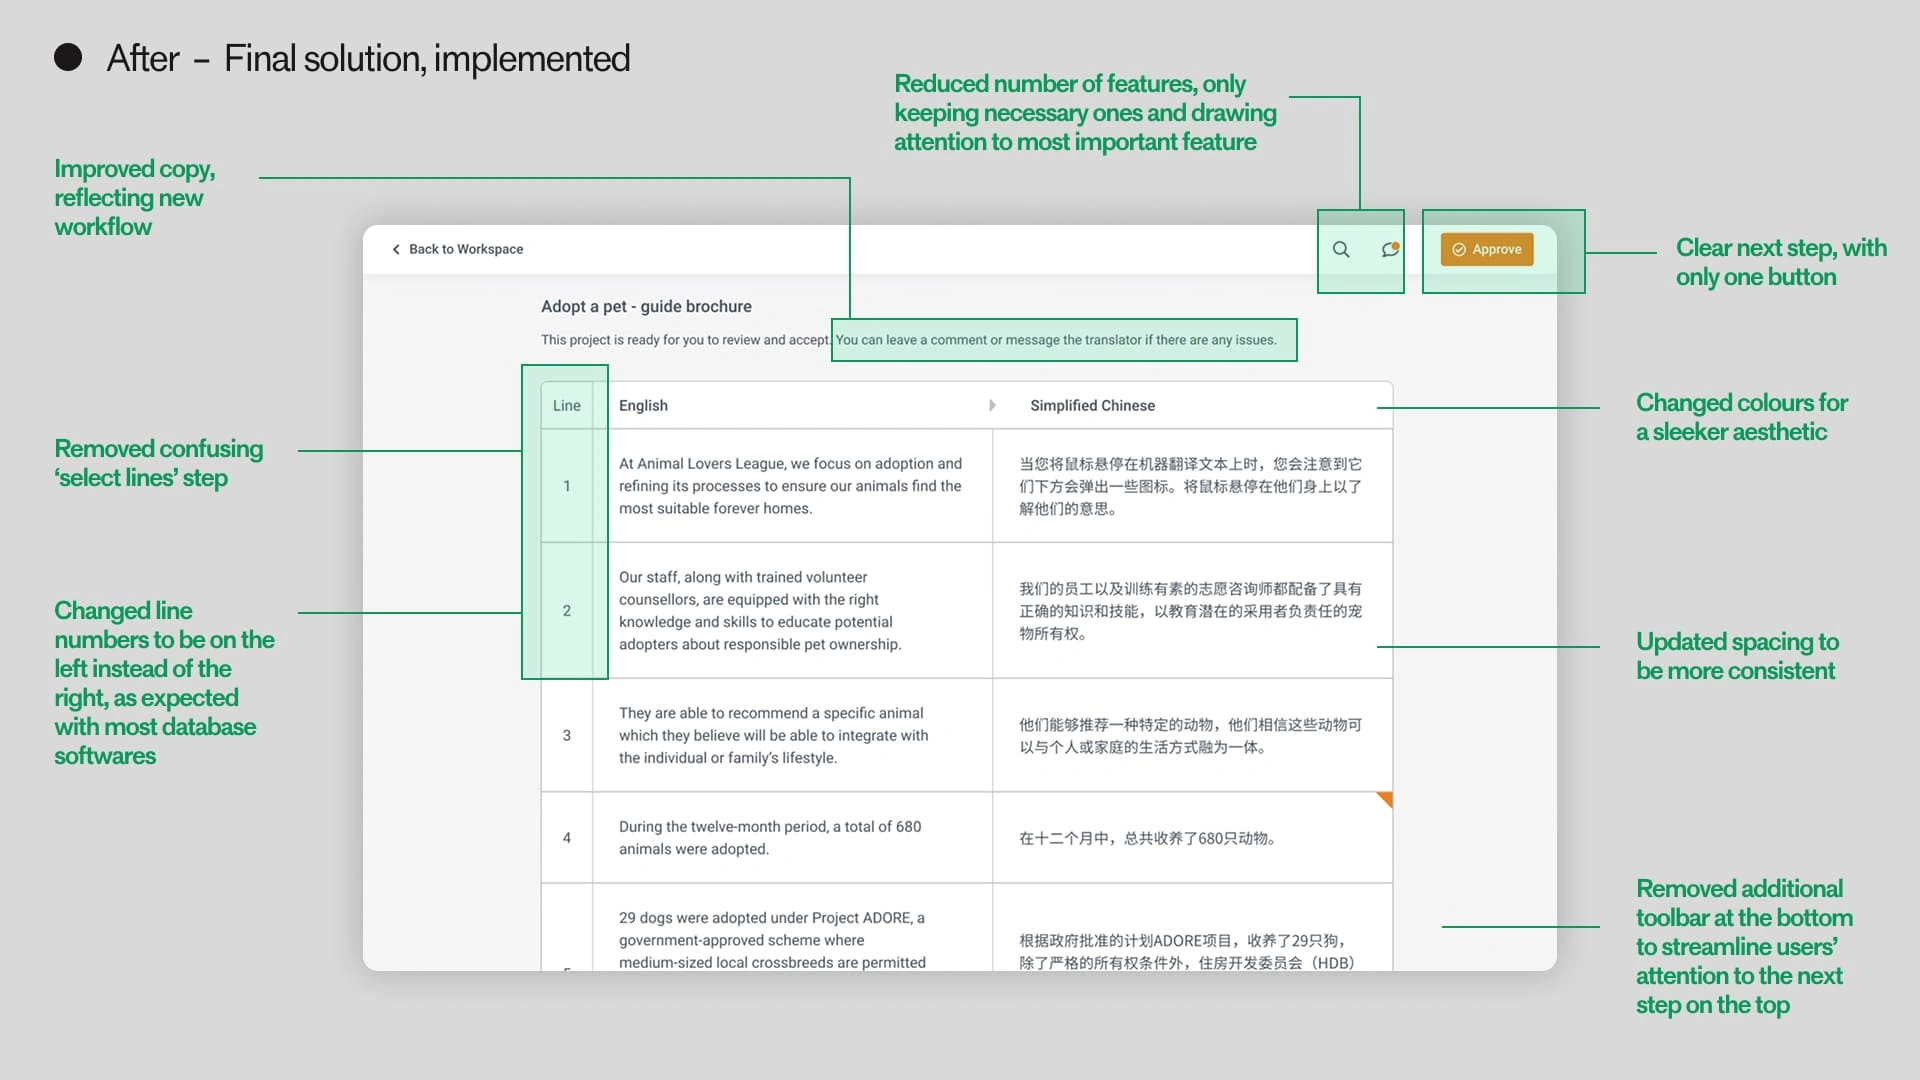The height and width of the screenshot is (1080, 1920).
Task: Go Back to Workspace link
Action: tap(465, 250)
